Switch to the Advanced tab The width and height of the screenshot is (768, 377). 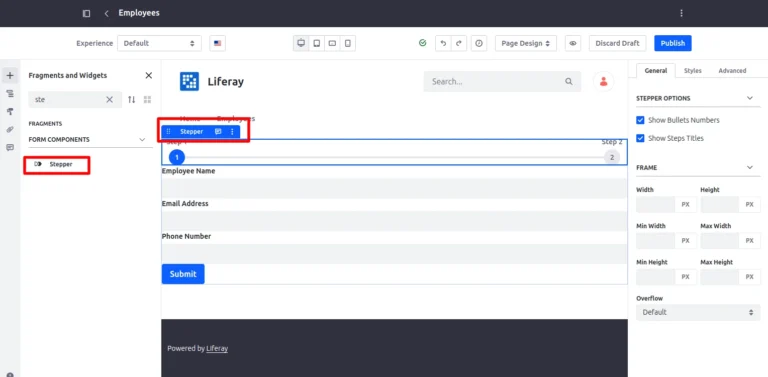pos(732,71)
